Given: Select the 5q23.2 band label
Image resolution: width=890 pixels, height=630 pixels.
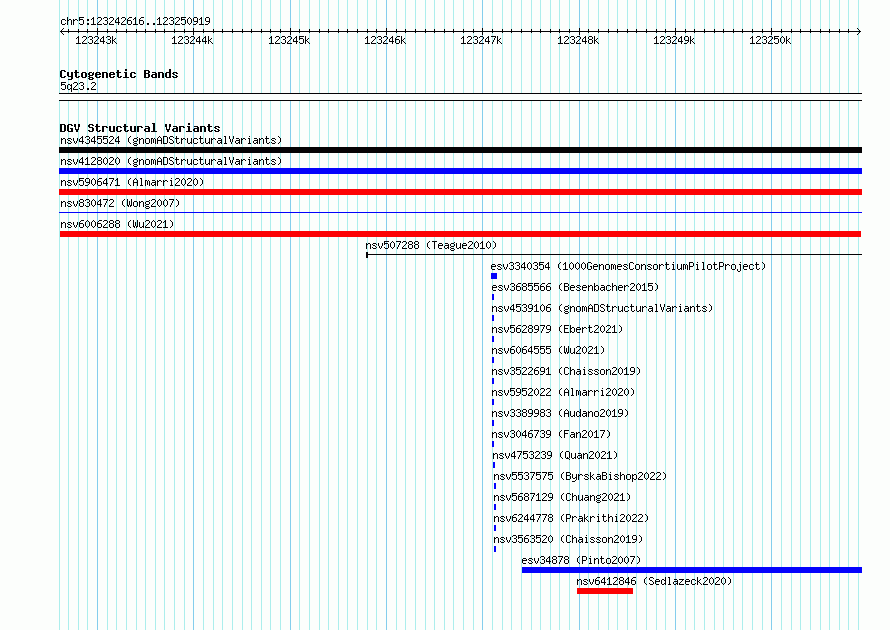Looking at the screenshot, I should click(x=78, y=86).
